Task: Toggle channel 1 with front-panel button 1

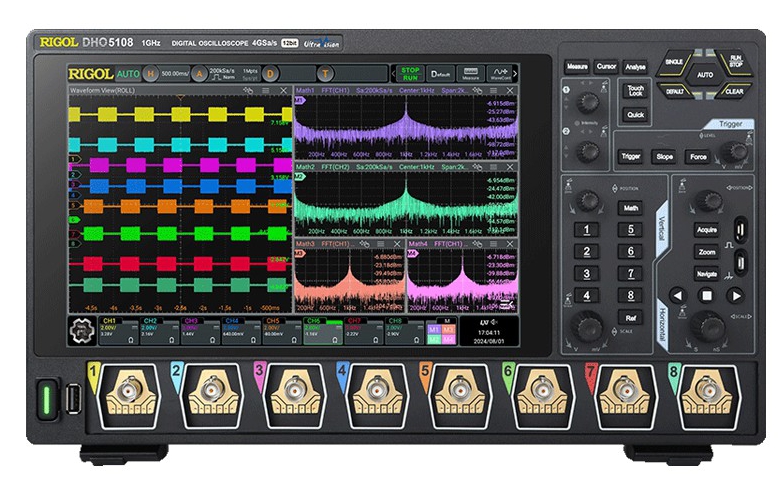Action: coord(586,230)
